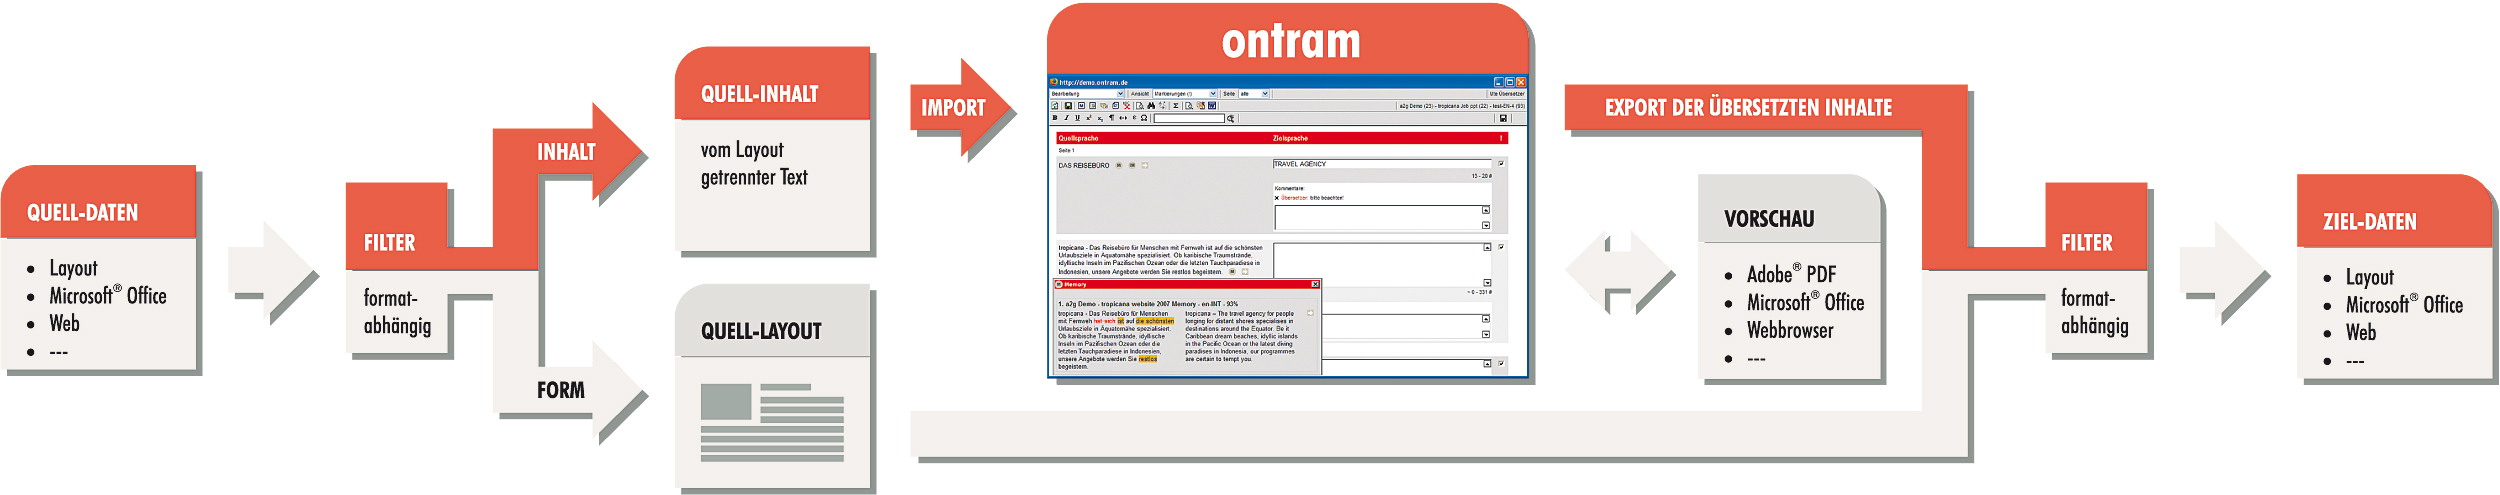2500x495 pixels.
Task: Click the Bold formatting icon
Action: click(x=1055, y=118)
